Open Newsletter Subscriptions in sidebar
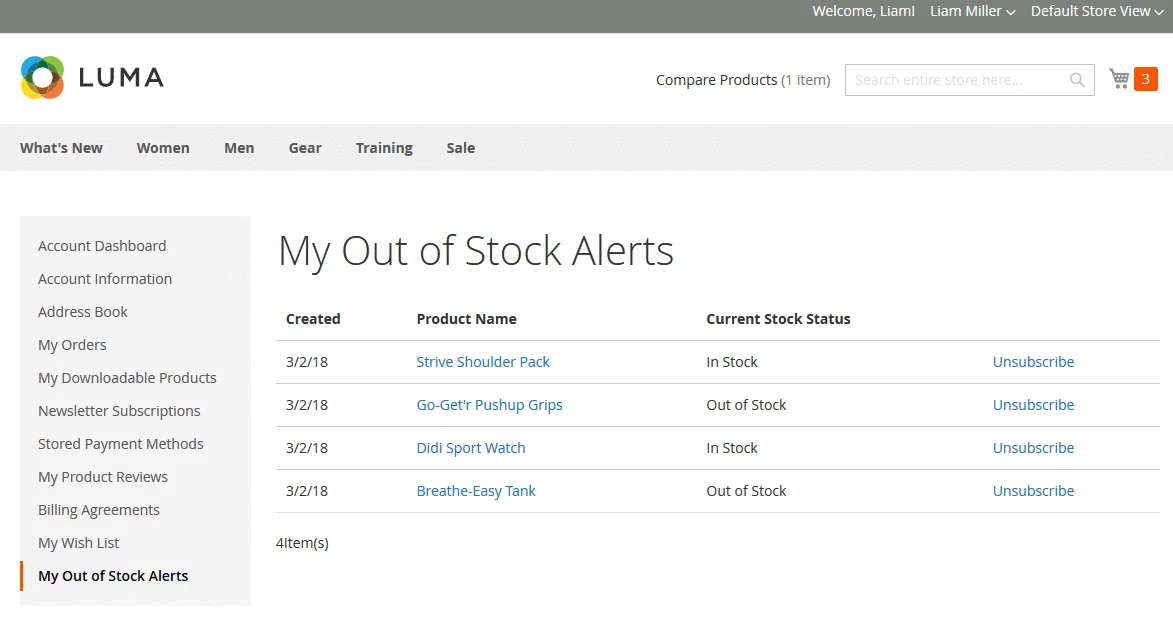Viewport: 1173px width, 631px height. coord(119,411)
